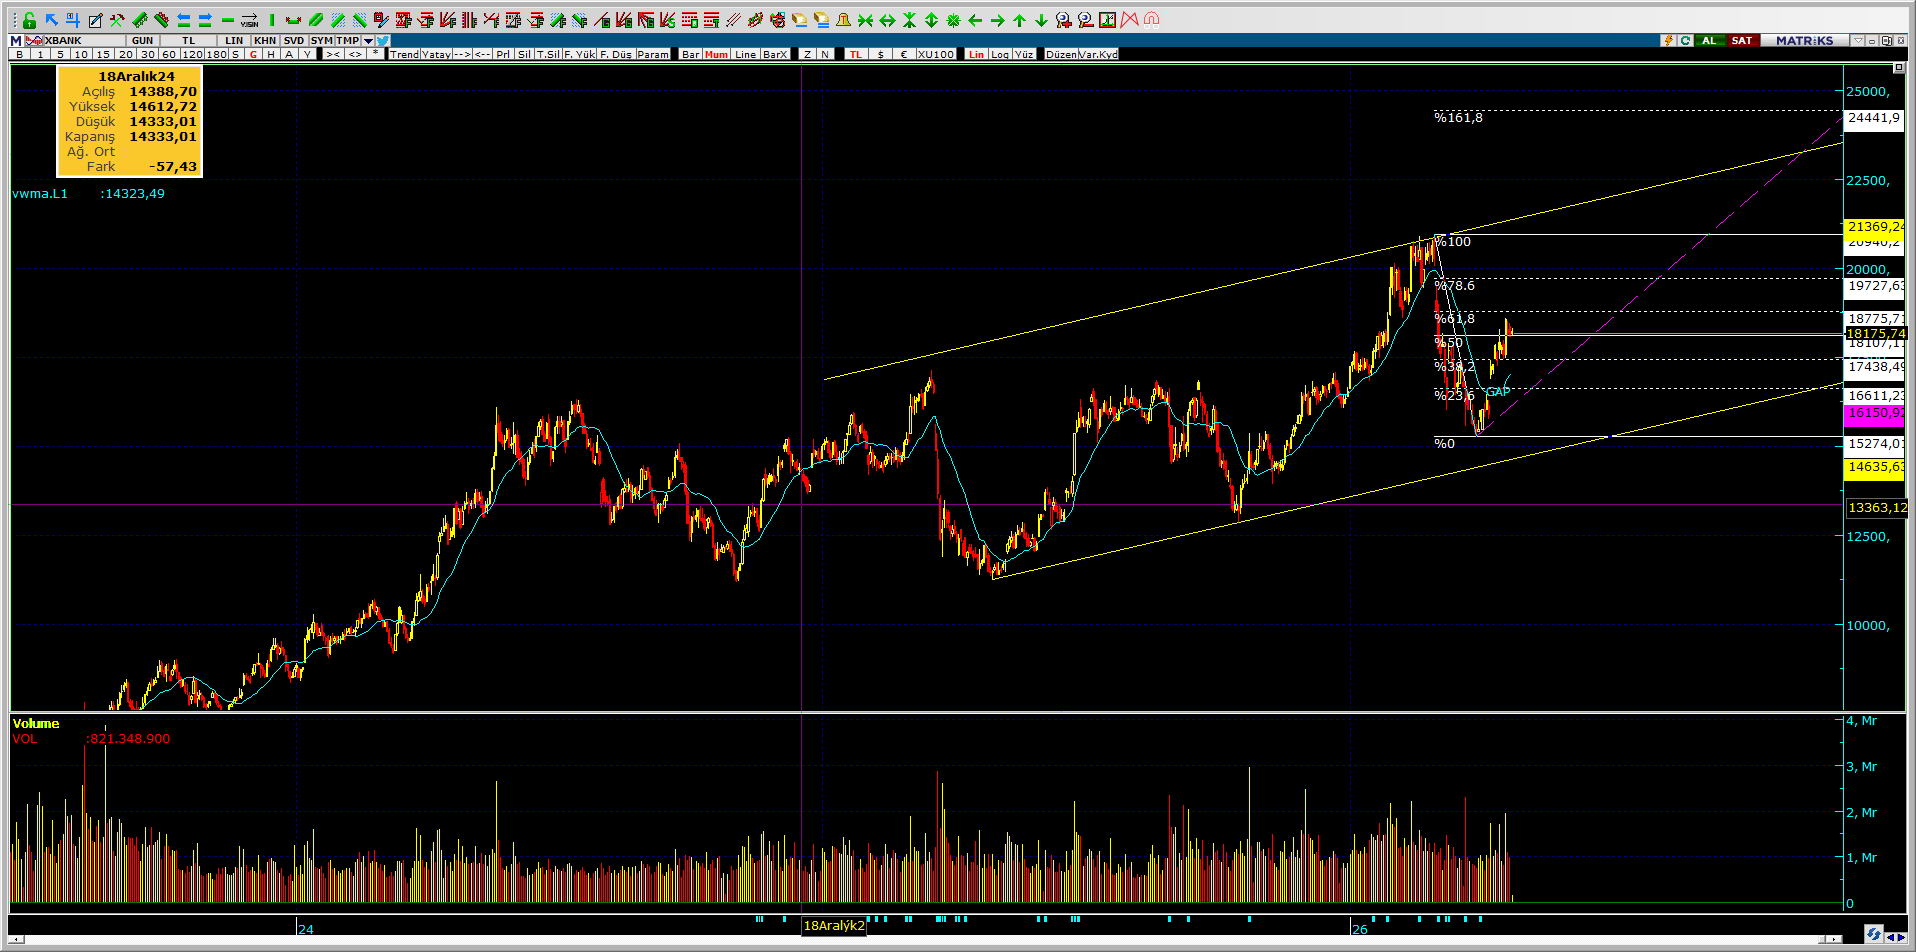
Task: Open the GUN period selector
Action: point(142,41)
